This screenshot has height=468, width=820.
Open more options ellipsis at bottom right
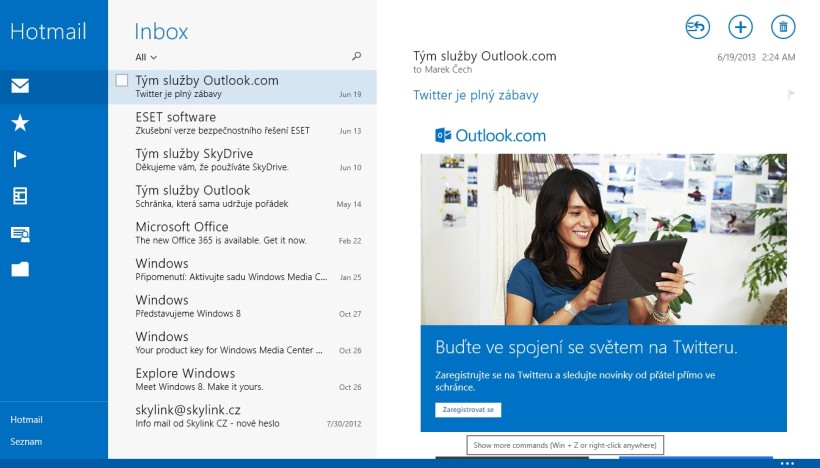pyautogui.click(x=787, y=463)
